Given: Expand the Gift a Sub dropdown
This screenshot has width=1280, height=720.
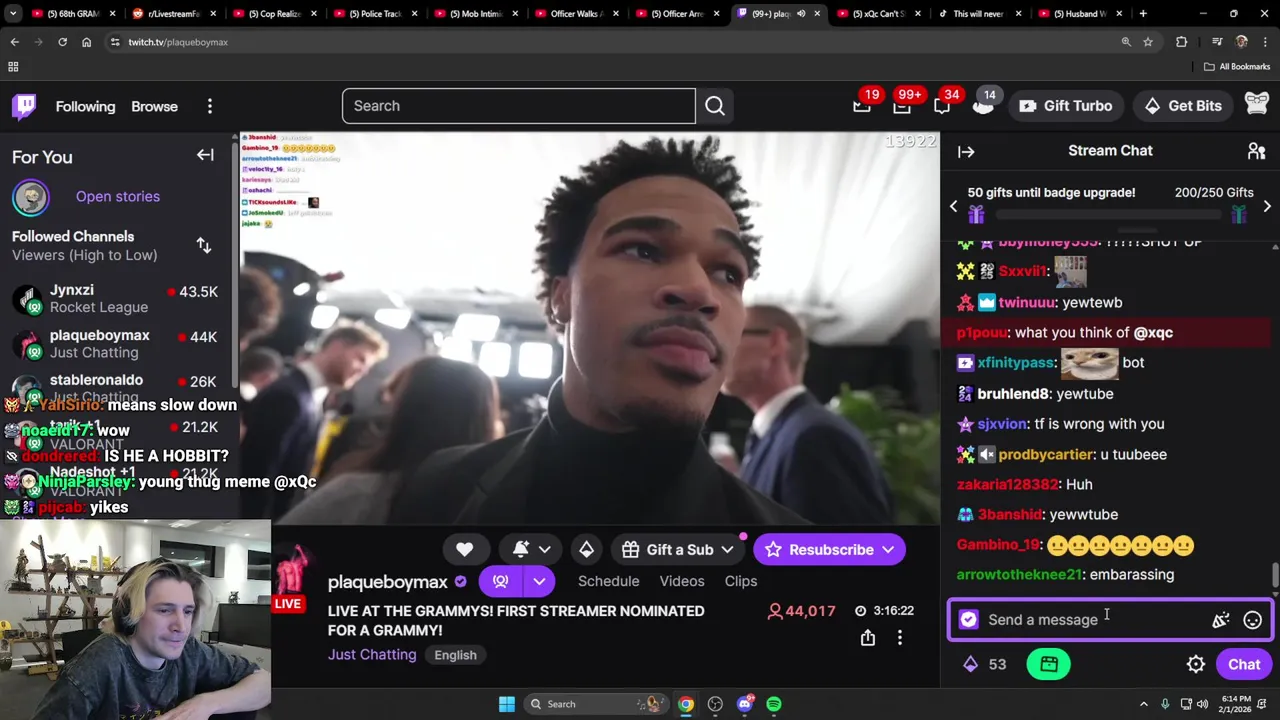Looking at the screenshot, I should [x=727, y=549].
